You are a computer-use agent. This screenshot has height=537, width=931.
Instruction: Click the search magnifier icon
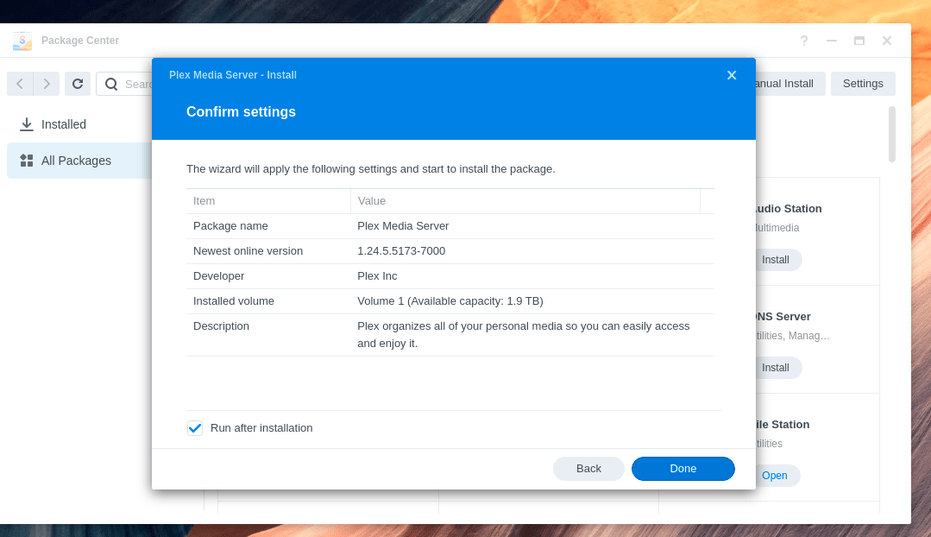111,84
